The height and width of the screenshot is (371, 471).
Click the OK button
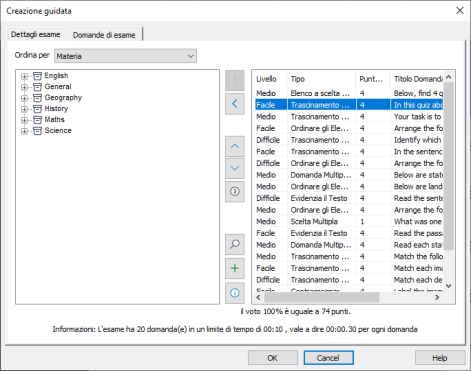[x=273, y=358]
